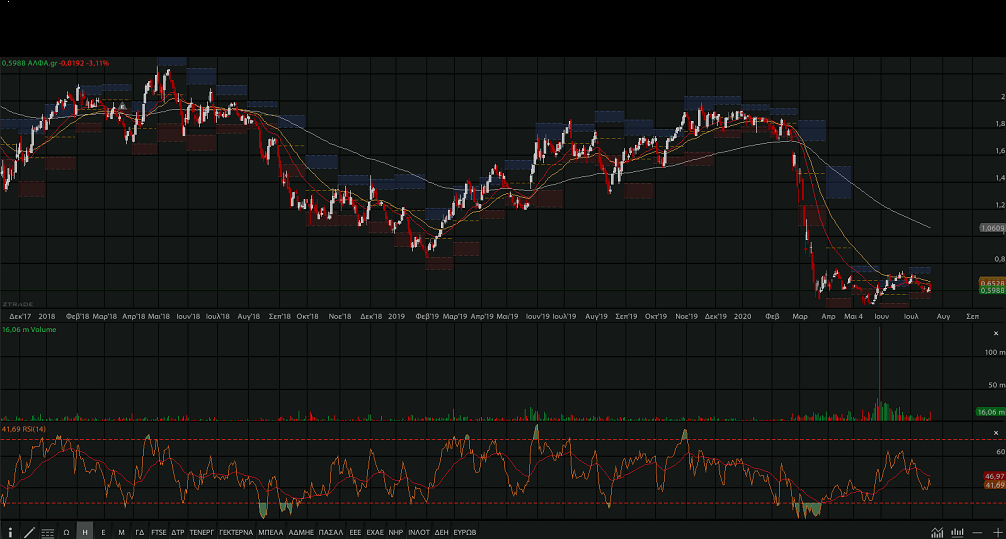Open the indicators chart icon
Screen dimensions: 1006x539
click(x=937, y=532)
